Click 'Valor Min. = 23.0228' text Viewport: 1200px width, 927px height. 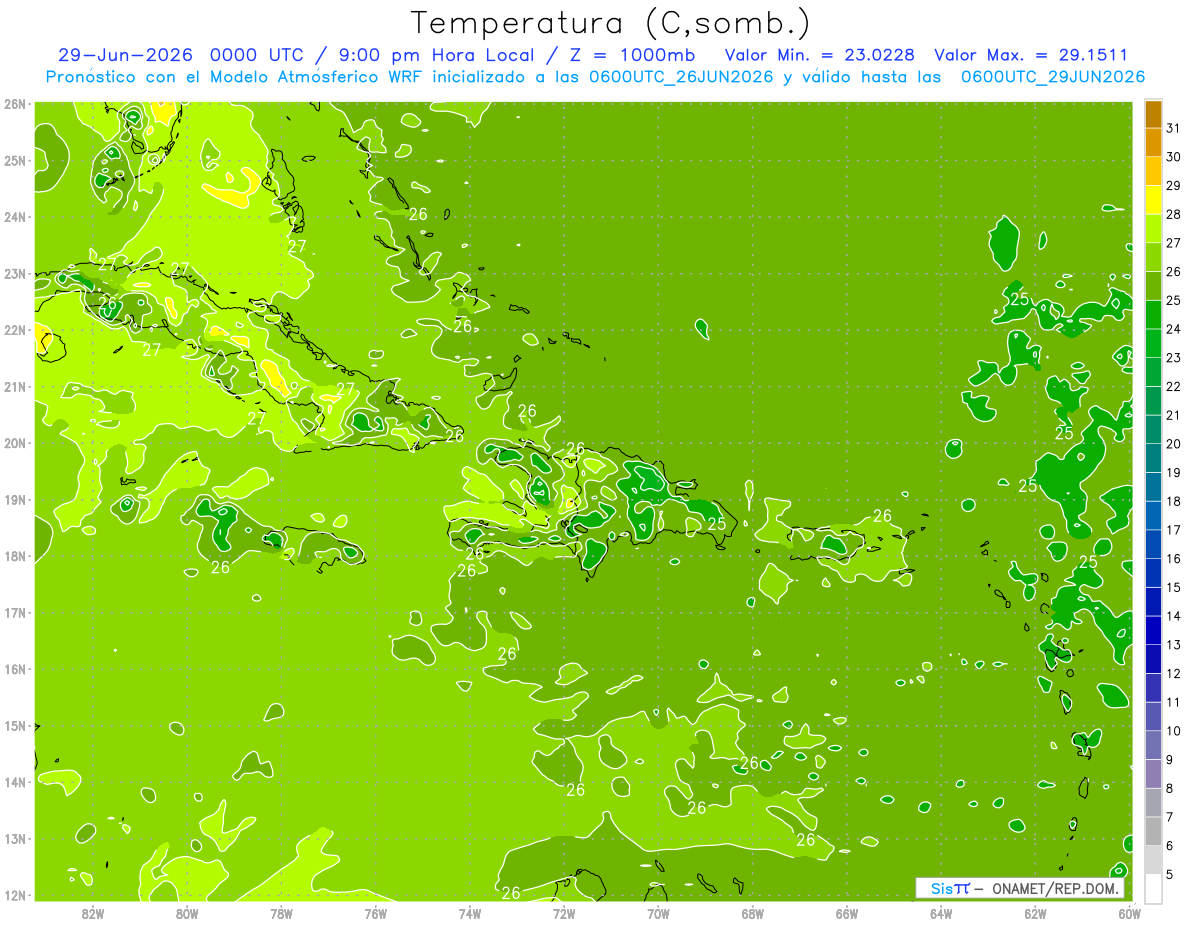[821, 55]
